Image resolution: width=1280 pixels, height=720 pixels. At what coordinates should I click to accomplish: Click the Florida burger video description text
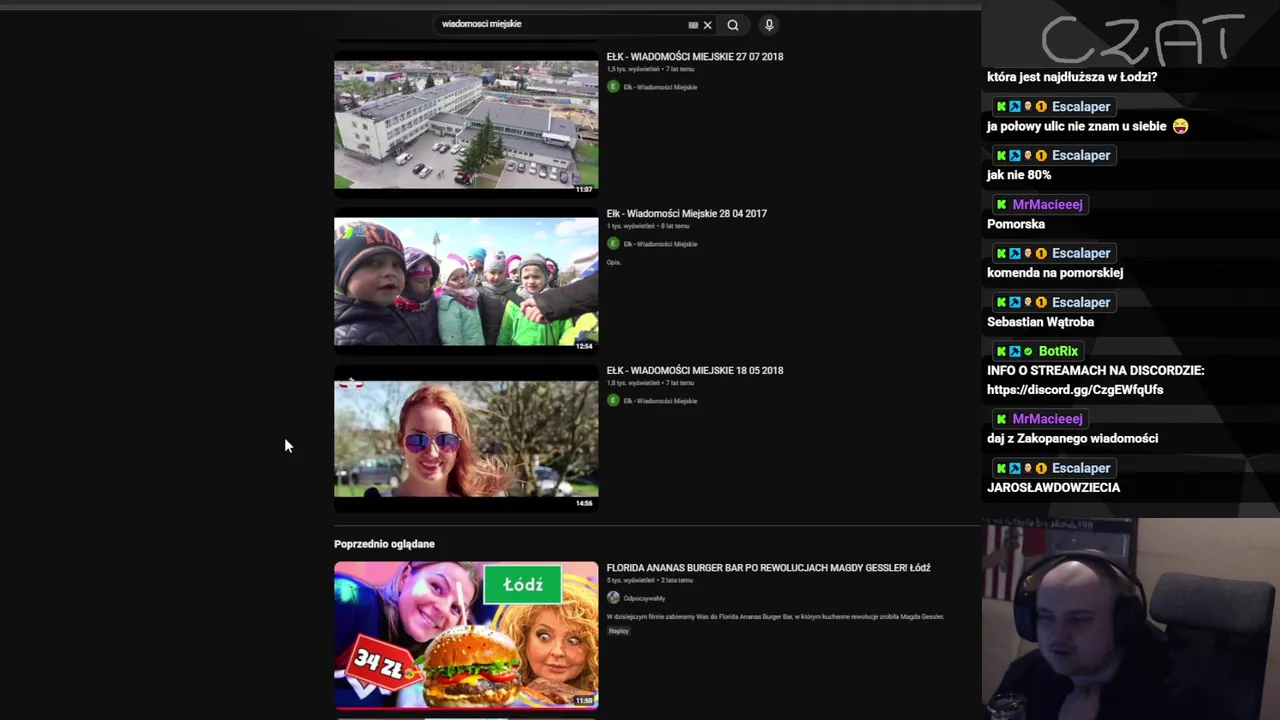(x=775, y=617)
